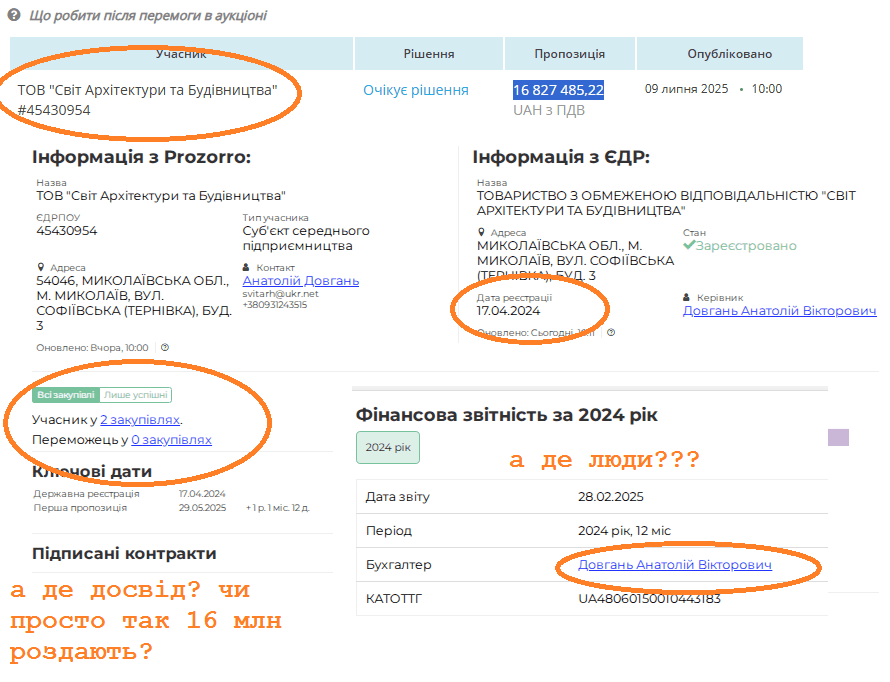This screenshot has height=682, width=890.
Task: Open the '2 закупівлях' participant link
Action: point(140,420)
